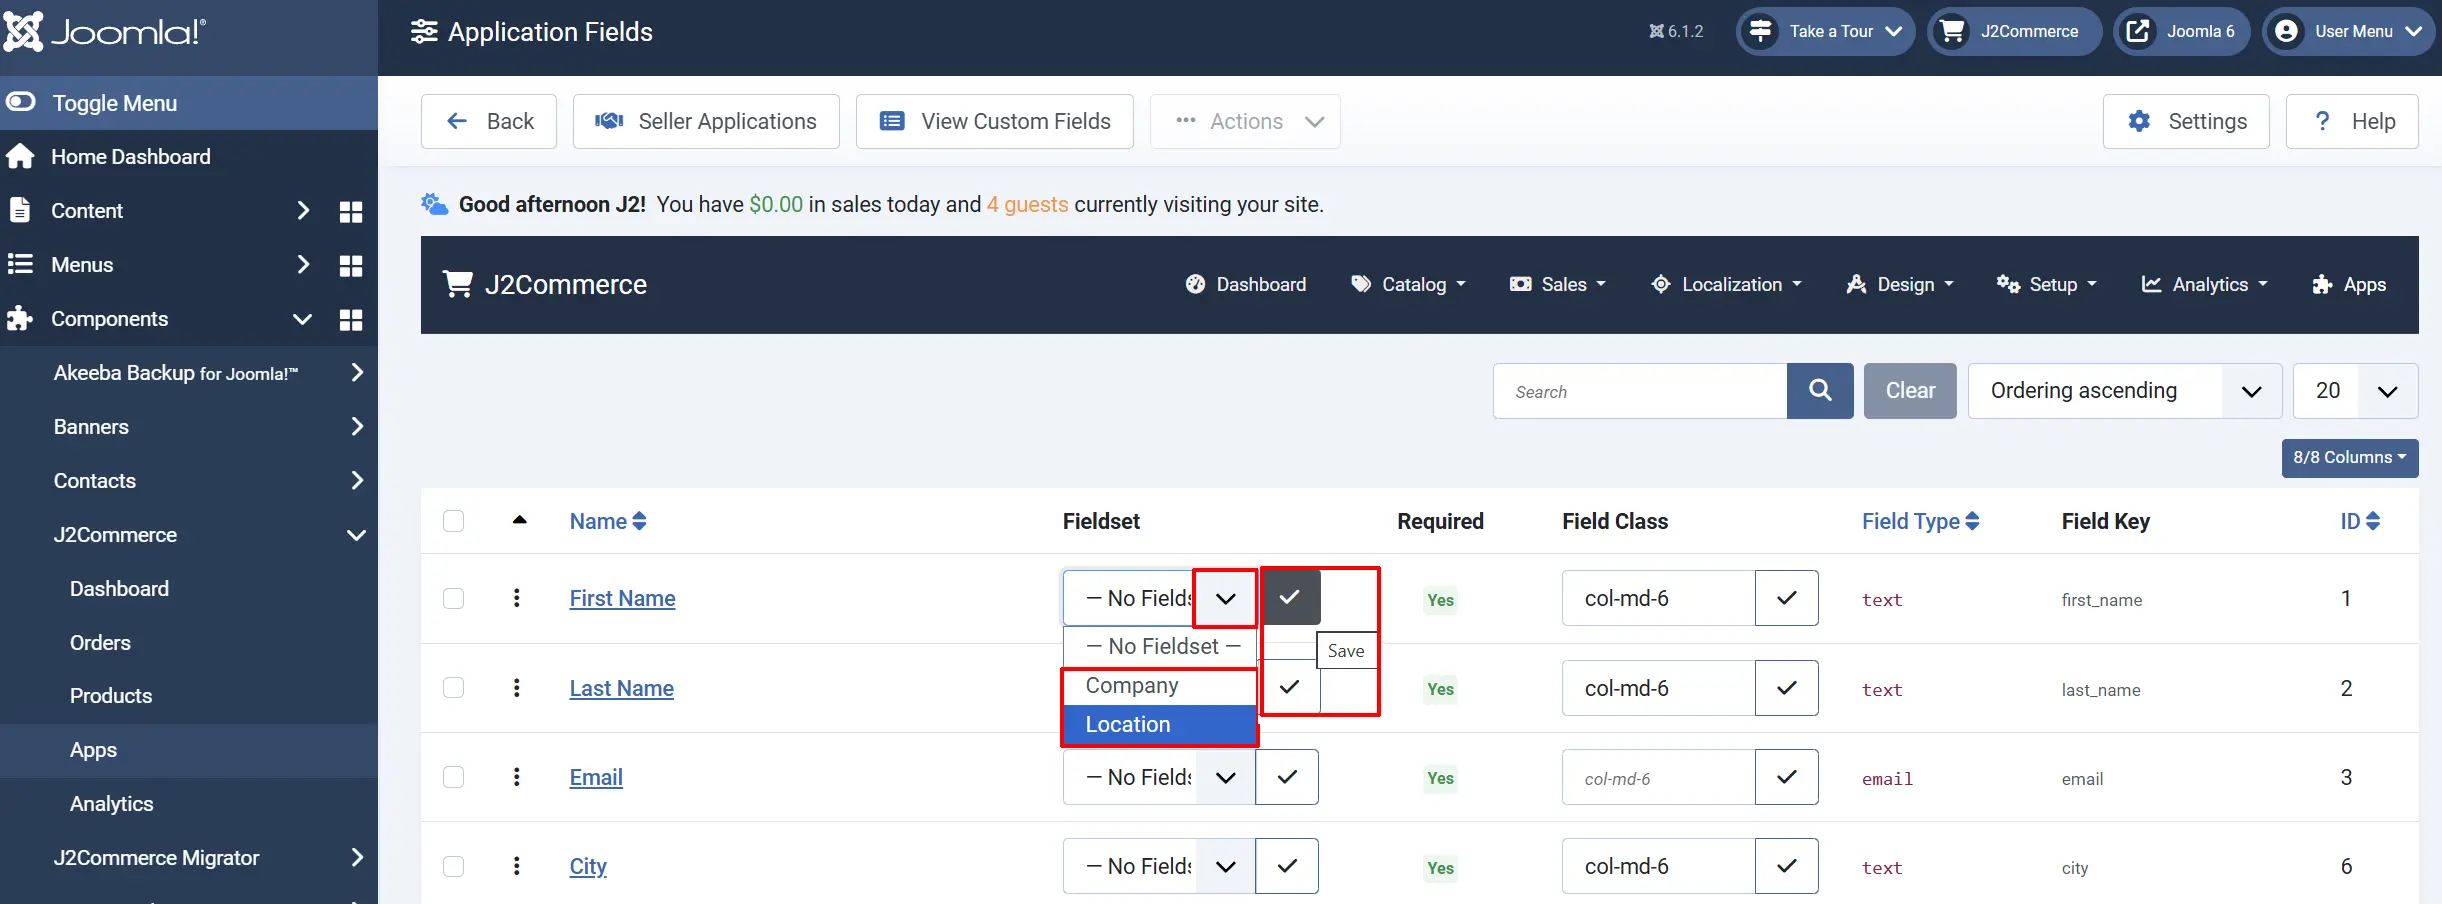Open row actions dots for First Name
Screen dimensions: 2442x904
[x=516, y=598]
